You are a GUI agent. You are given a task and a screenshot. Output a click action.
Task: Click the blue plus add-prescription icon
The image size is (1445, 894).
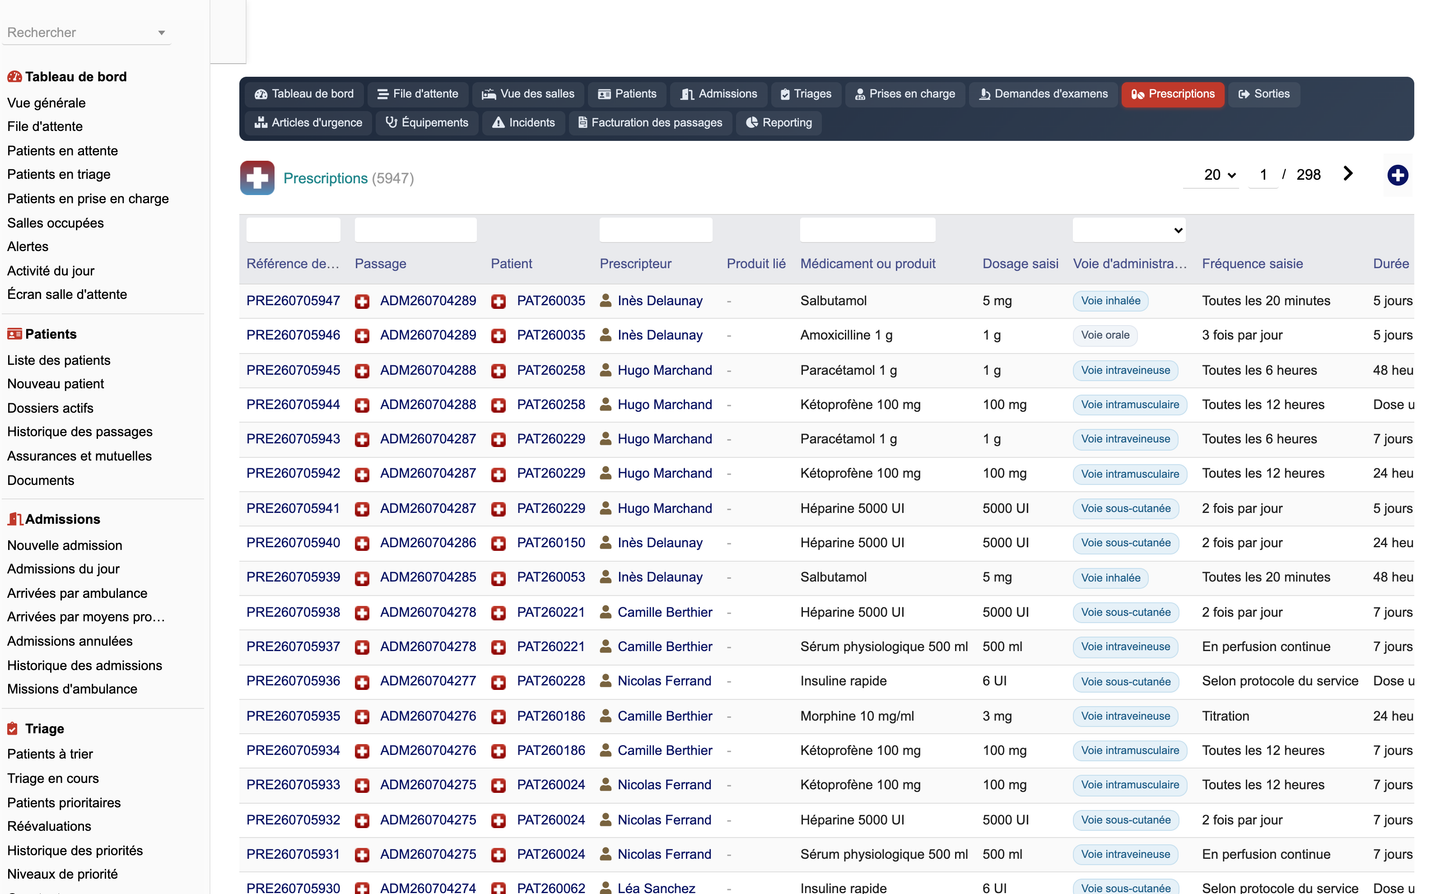1398,176
